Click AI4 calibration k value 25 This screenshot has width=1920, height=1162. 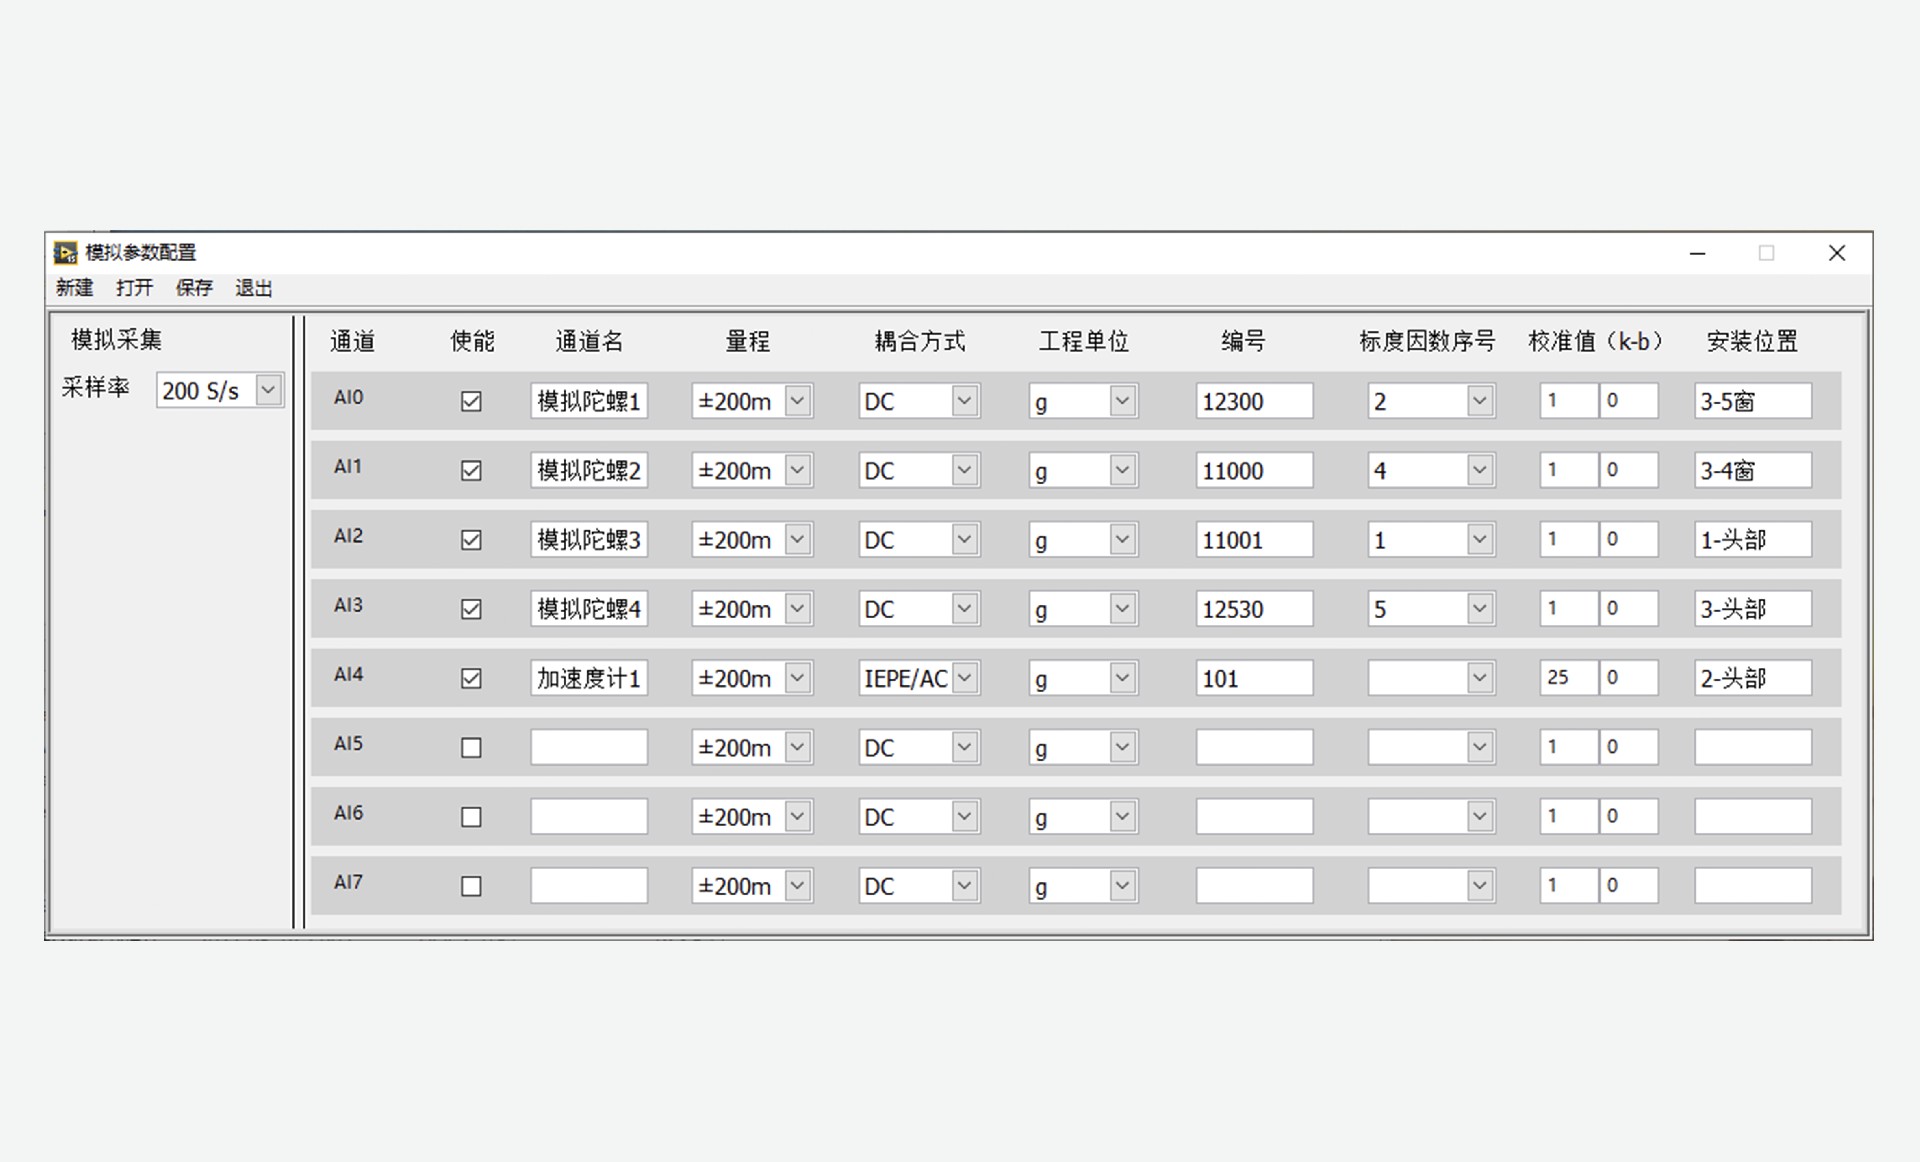(x=1566, y=678)
